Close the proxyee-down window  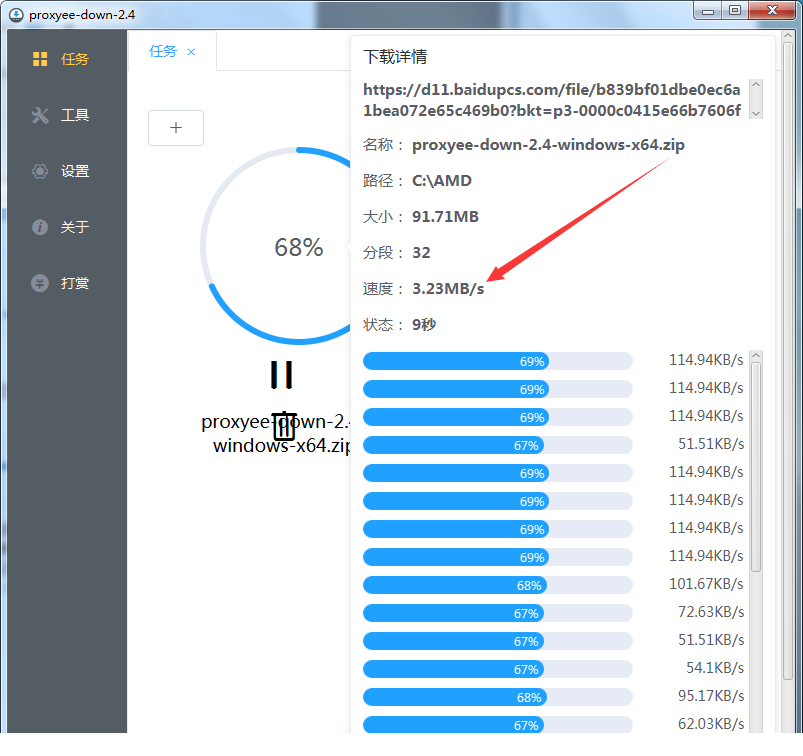(772, 11)
